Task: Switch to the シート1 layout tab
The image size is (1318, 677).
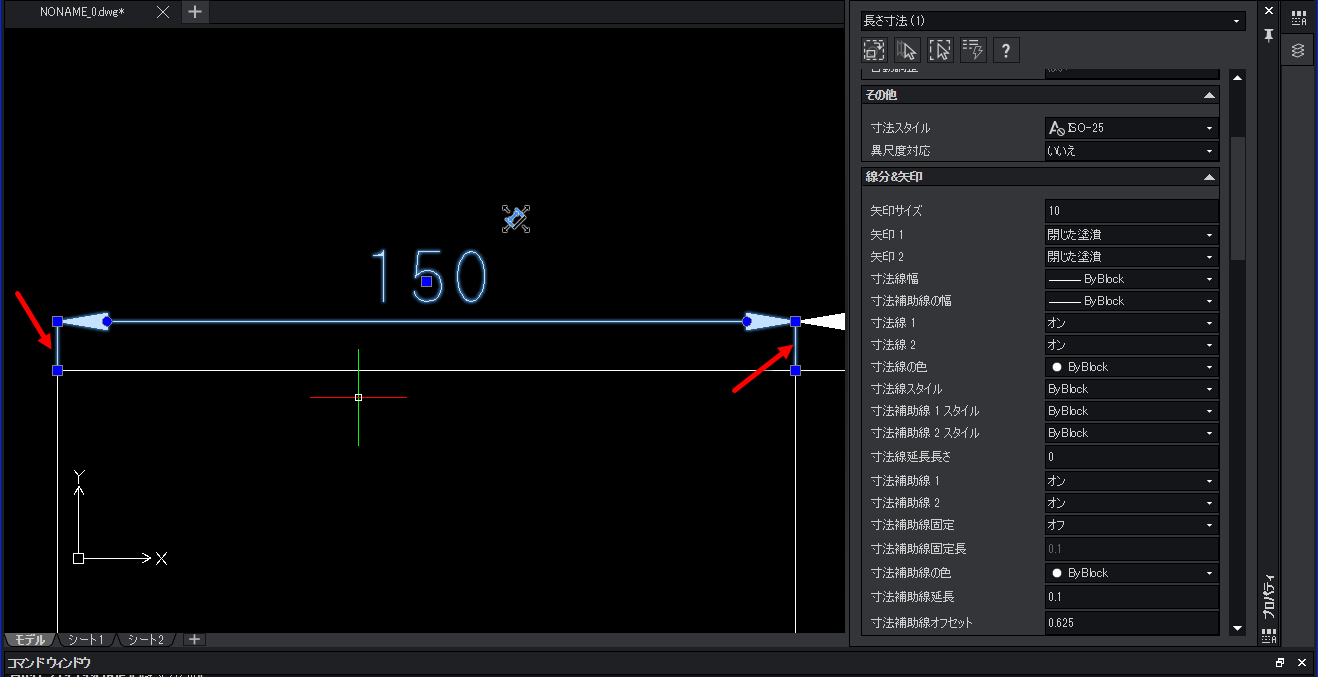Action: 86,640
